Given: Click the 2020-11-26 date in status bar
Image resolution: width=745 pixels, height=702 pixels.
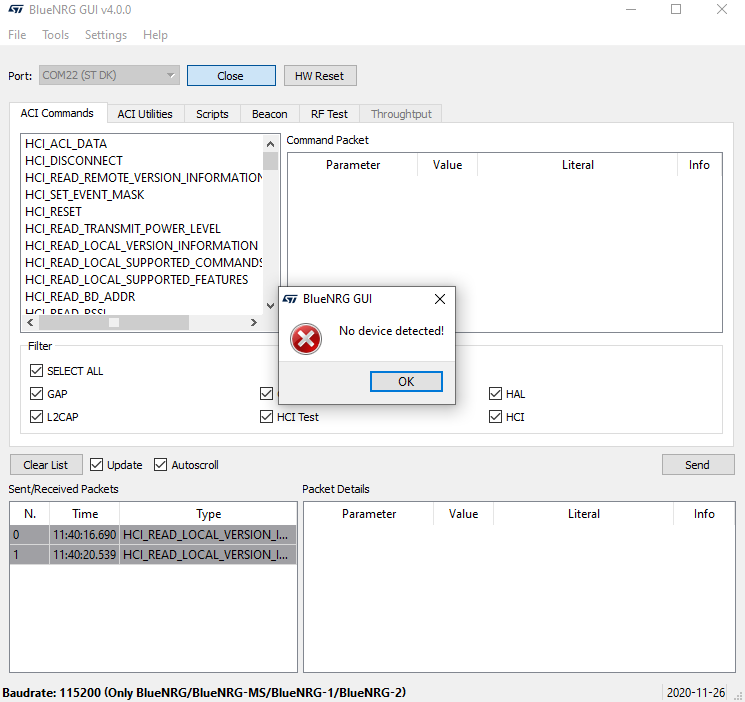Looking at the screenshot, I should (696, 692).
